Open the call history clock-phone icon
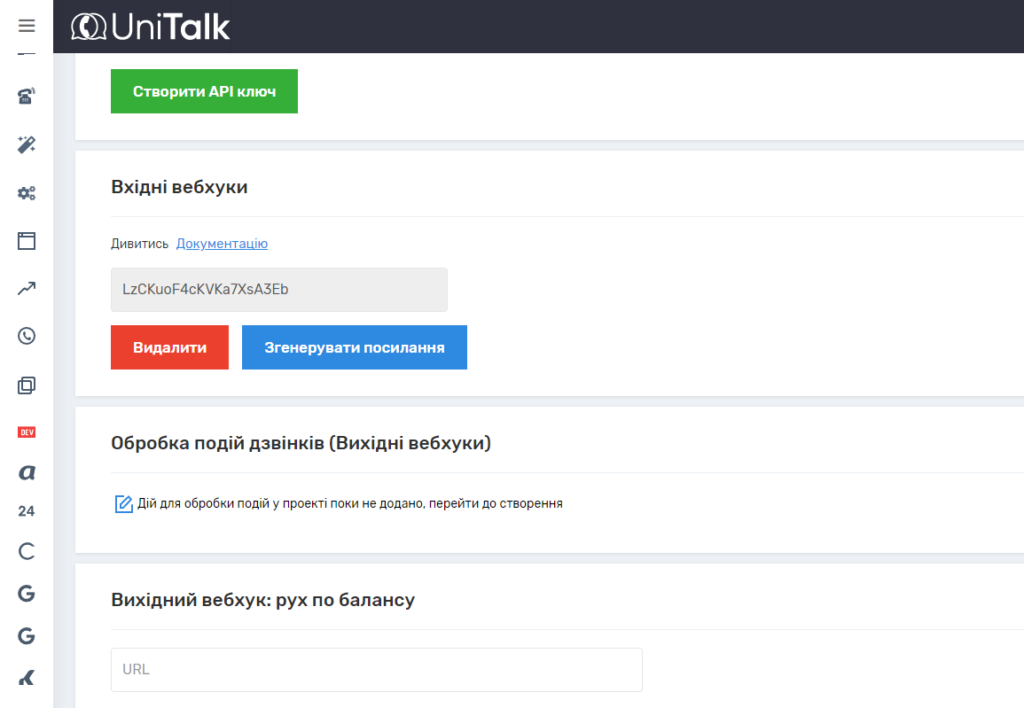This screenshot has height=708, width=1024. point(26,336)
